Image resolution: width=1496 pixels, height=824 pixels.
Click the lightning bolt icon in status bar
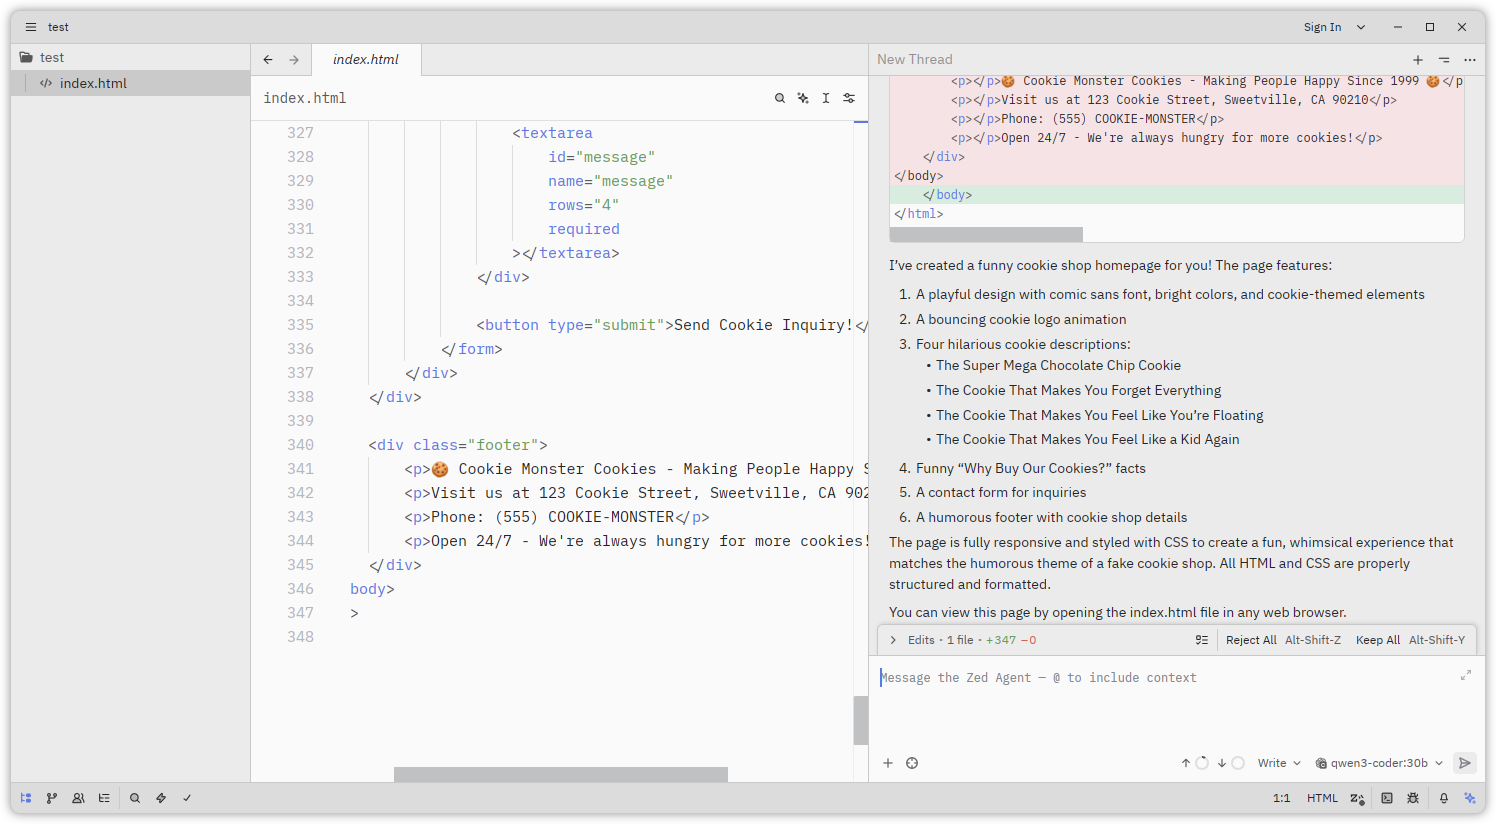click(x=161, y=798)
